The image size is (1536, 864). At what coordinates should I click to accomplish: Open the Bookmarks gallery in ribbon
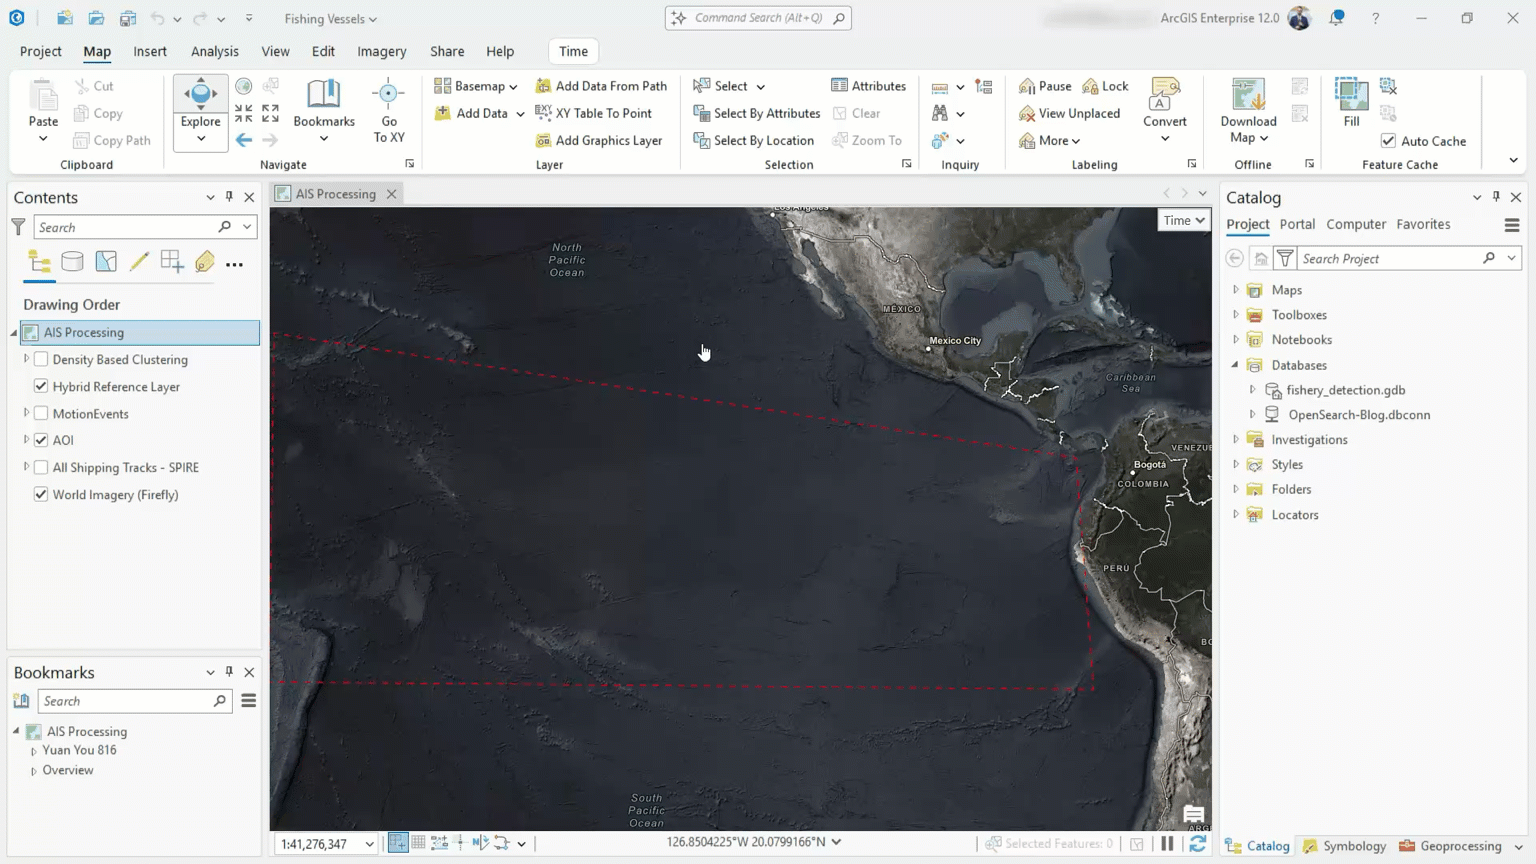point(323,111)
